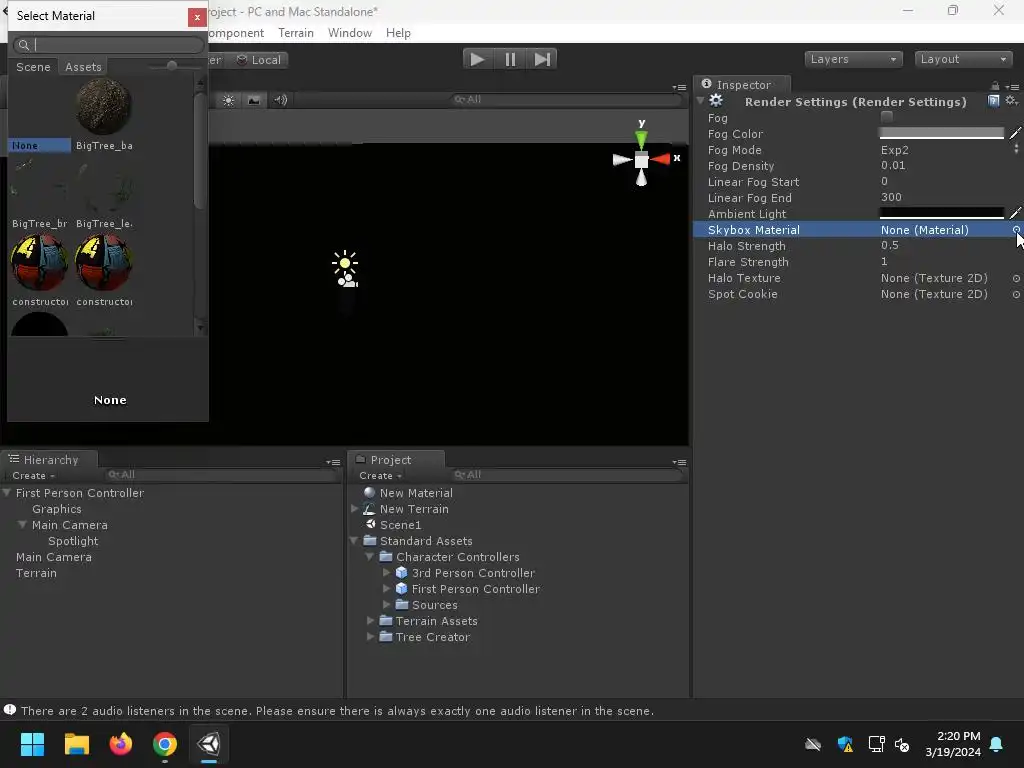Switch to Assets tab in Select Material

coord(83,67)
